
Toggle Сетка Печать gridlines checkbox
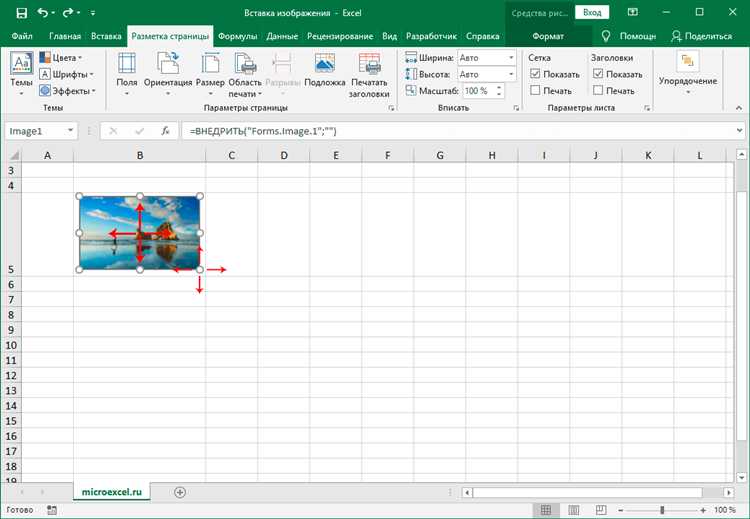(535, 90)
